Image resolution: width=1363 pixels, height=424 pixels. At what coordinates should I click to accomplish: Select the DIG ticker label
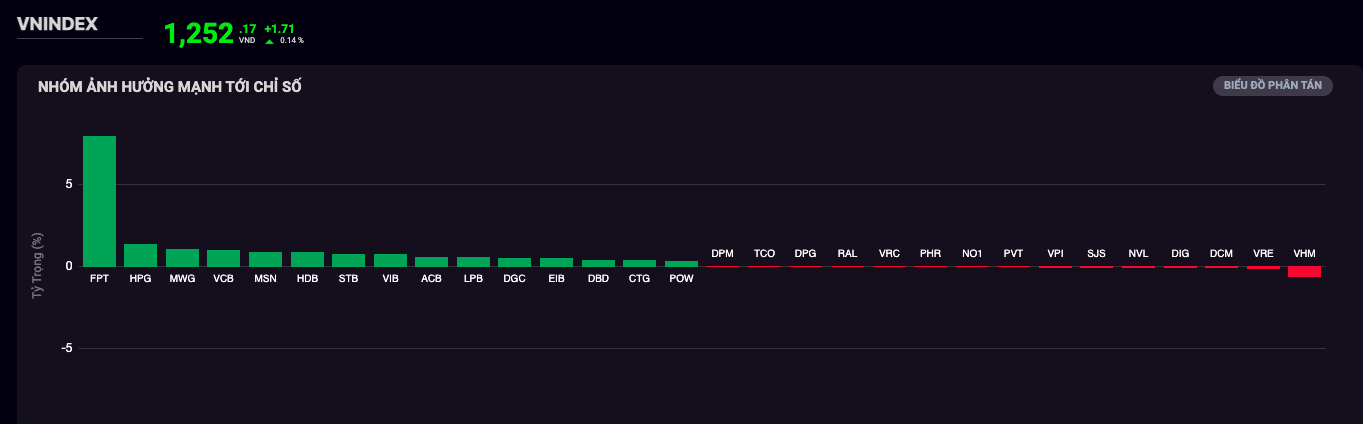click(x=1180, y=254)
